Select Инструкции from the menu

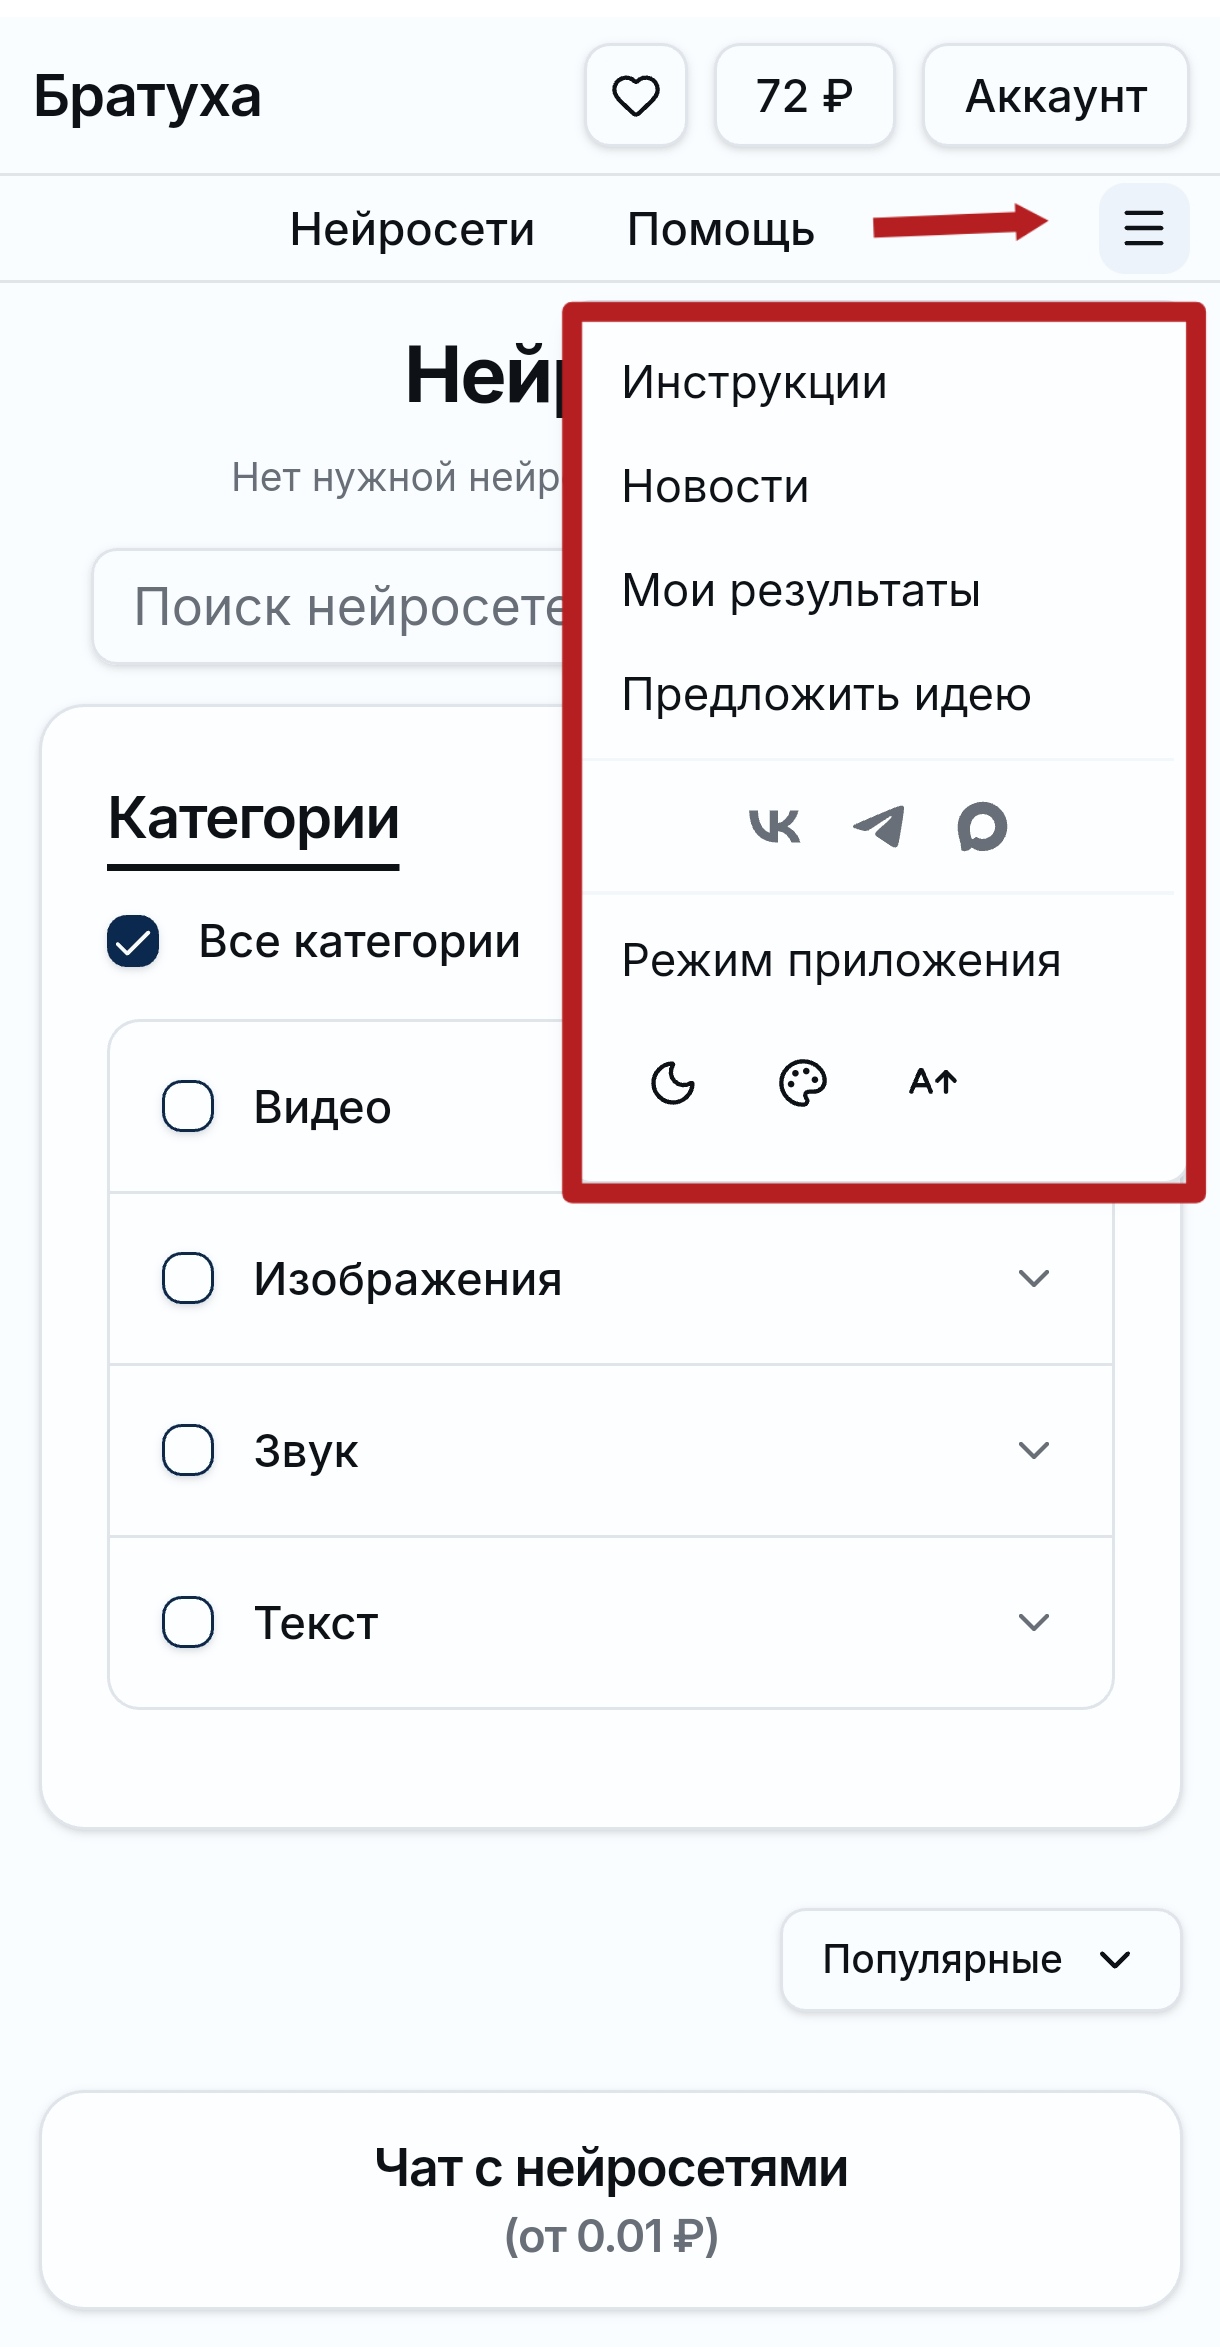coord(754,381)
